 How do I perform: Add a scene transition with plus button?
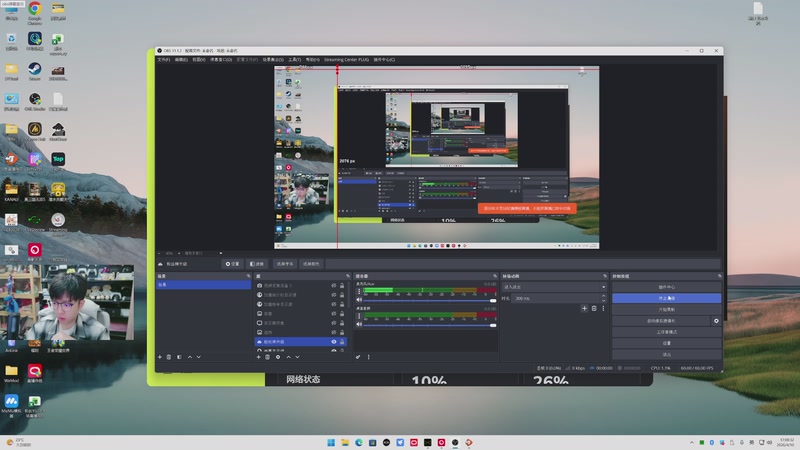[x=584, y=308]
